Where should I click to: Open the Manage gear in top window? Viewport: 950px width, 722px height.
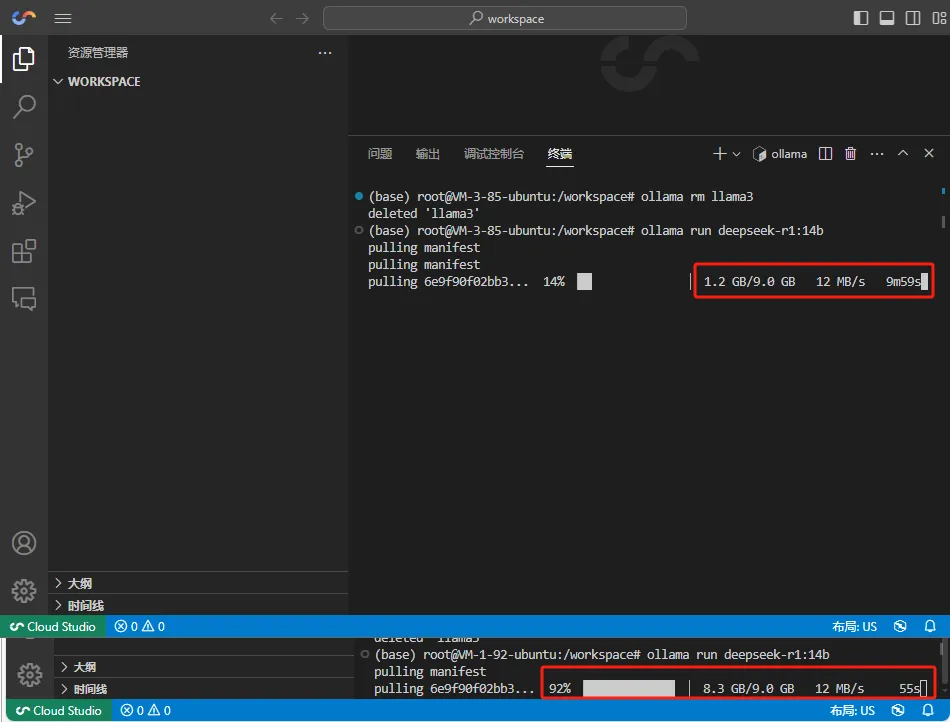point(24,591)
